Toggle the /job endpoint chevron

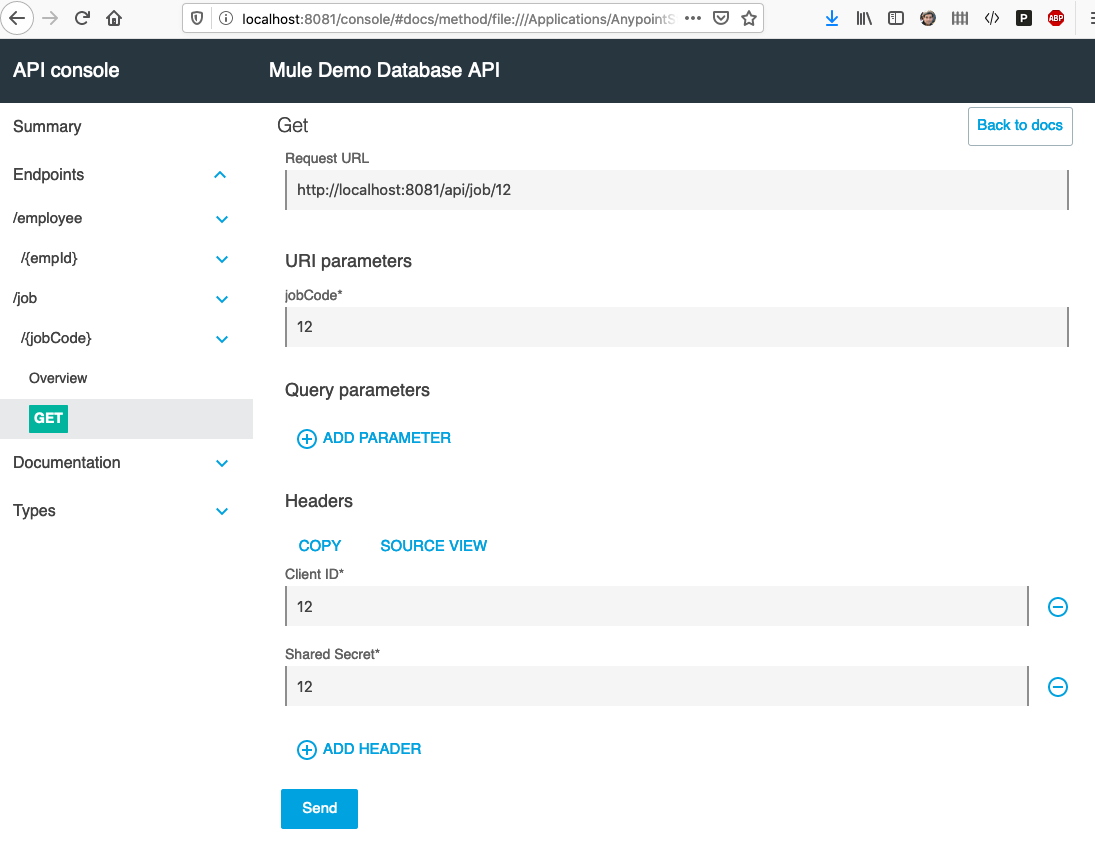pyautogui.click(x=222, y=300)
